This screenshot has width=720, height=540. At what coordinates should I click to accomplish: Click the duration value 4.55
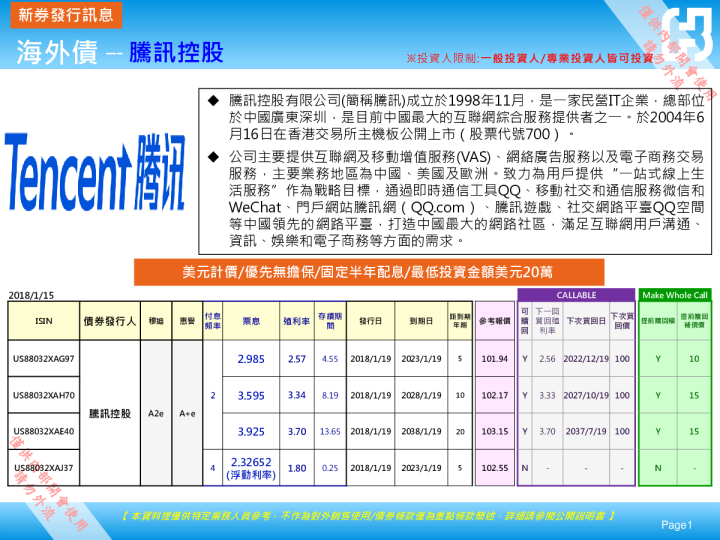coord(330,359)
